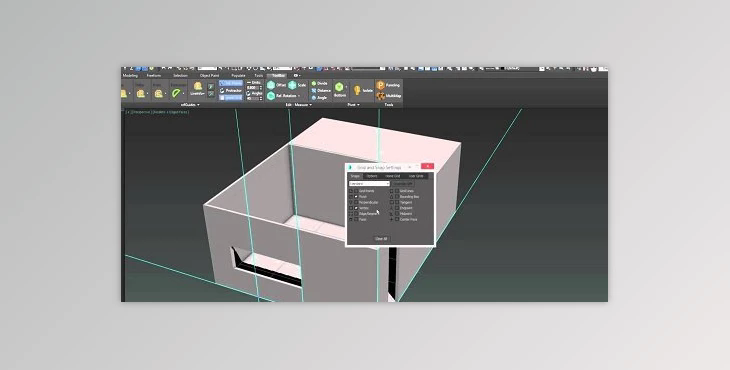Switch to the Populate ribbon tab
The height and width of the screenshot is (370, 730).
tap(238, 75)
